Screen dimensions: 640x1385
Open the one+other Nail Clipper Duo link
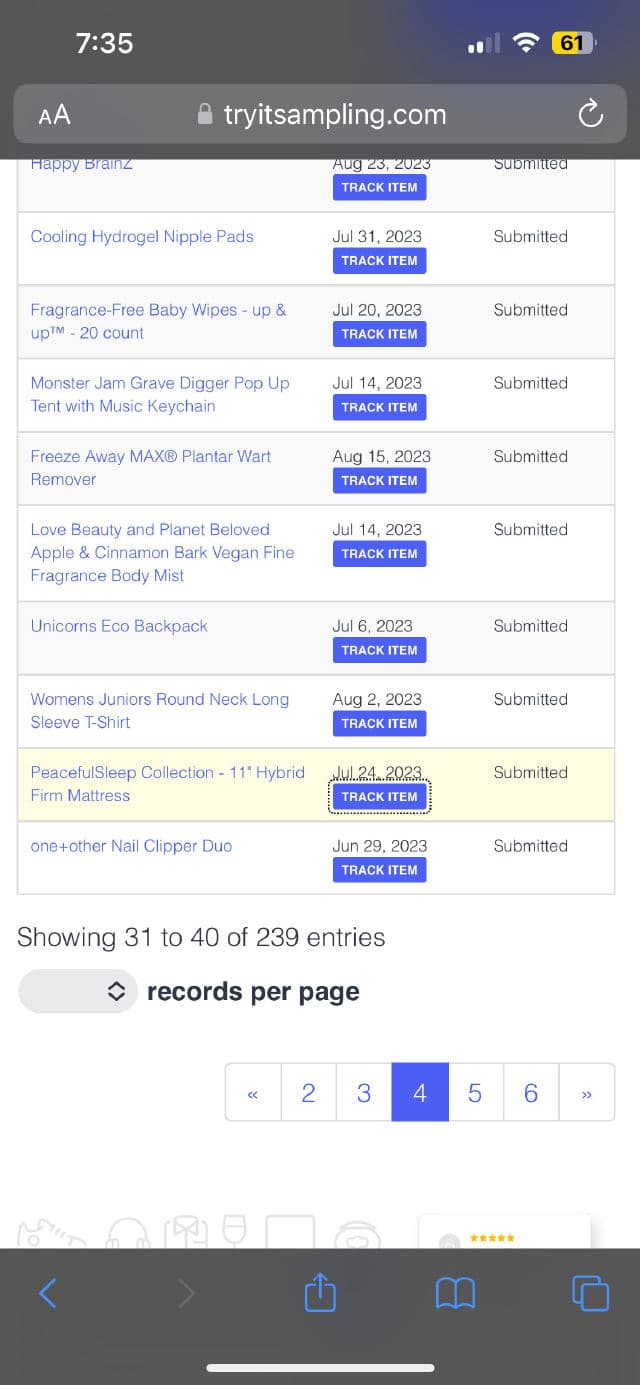click(x=131, y=846)
